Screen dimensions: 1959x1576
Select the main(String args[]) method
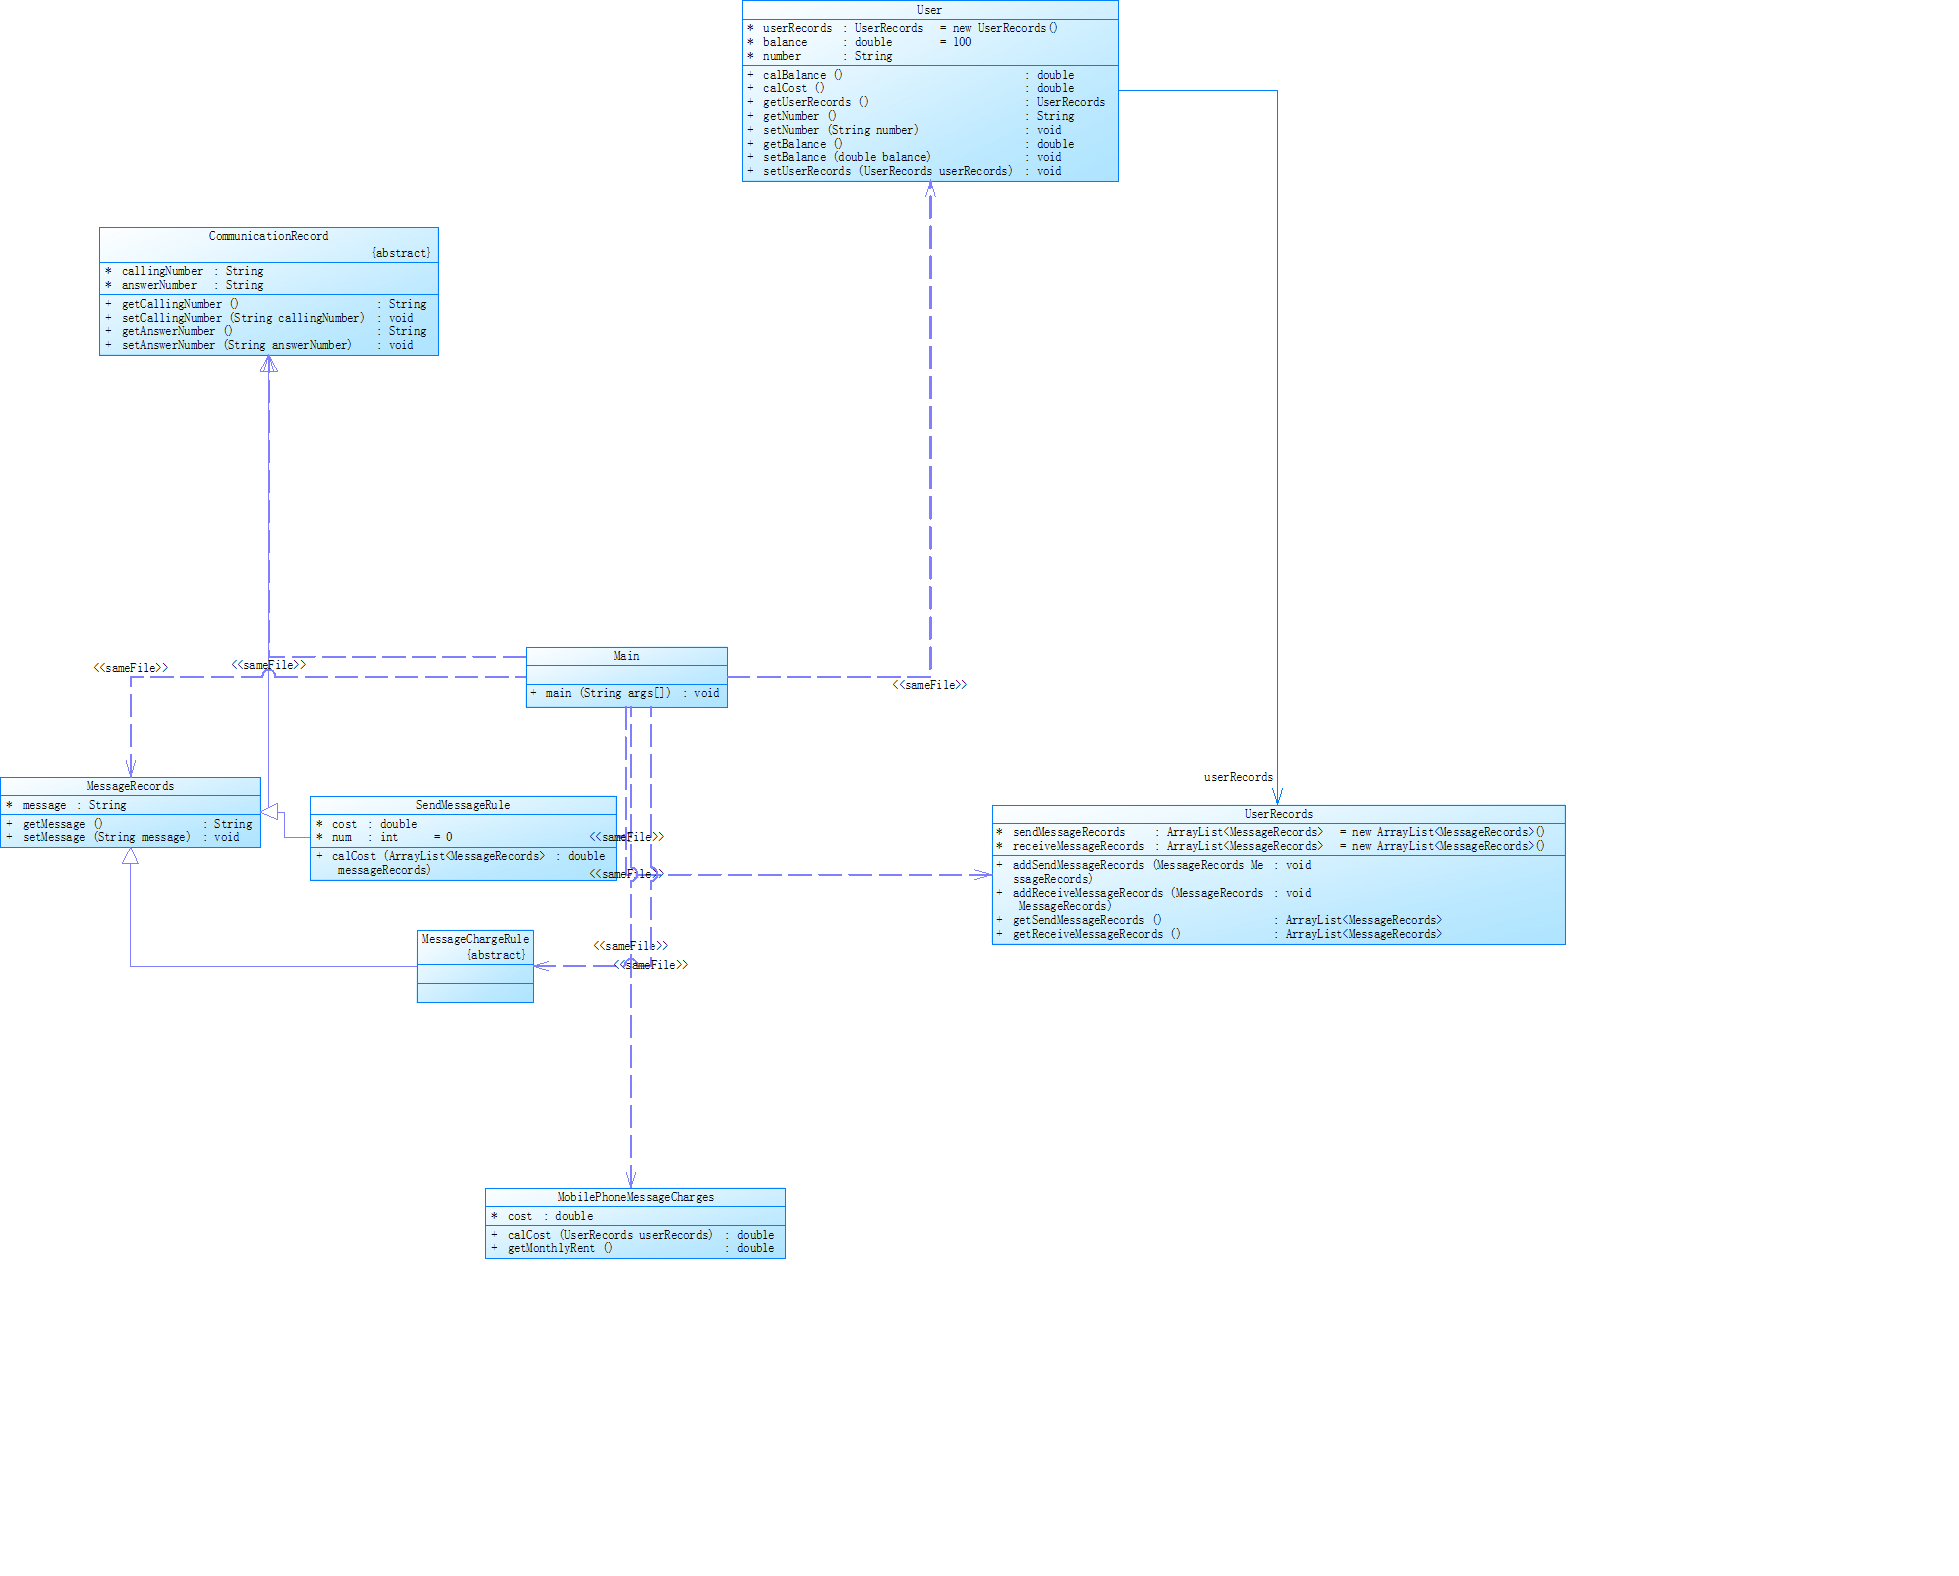608,694
